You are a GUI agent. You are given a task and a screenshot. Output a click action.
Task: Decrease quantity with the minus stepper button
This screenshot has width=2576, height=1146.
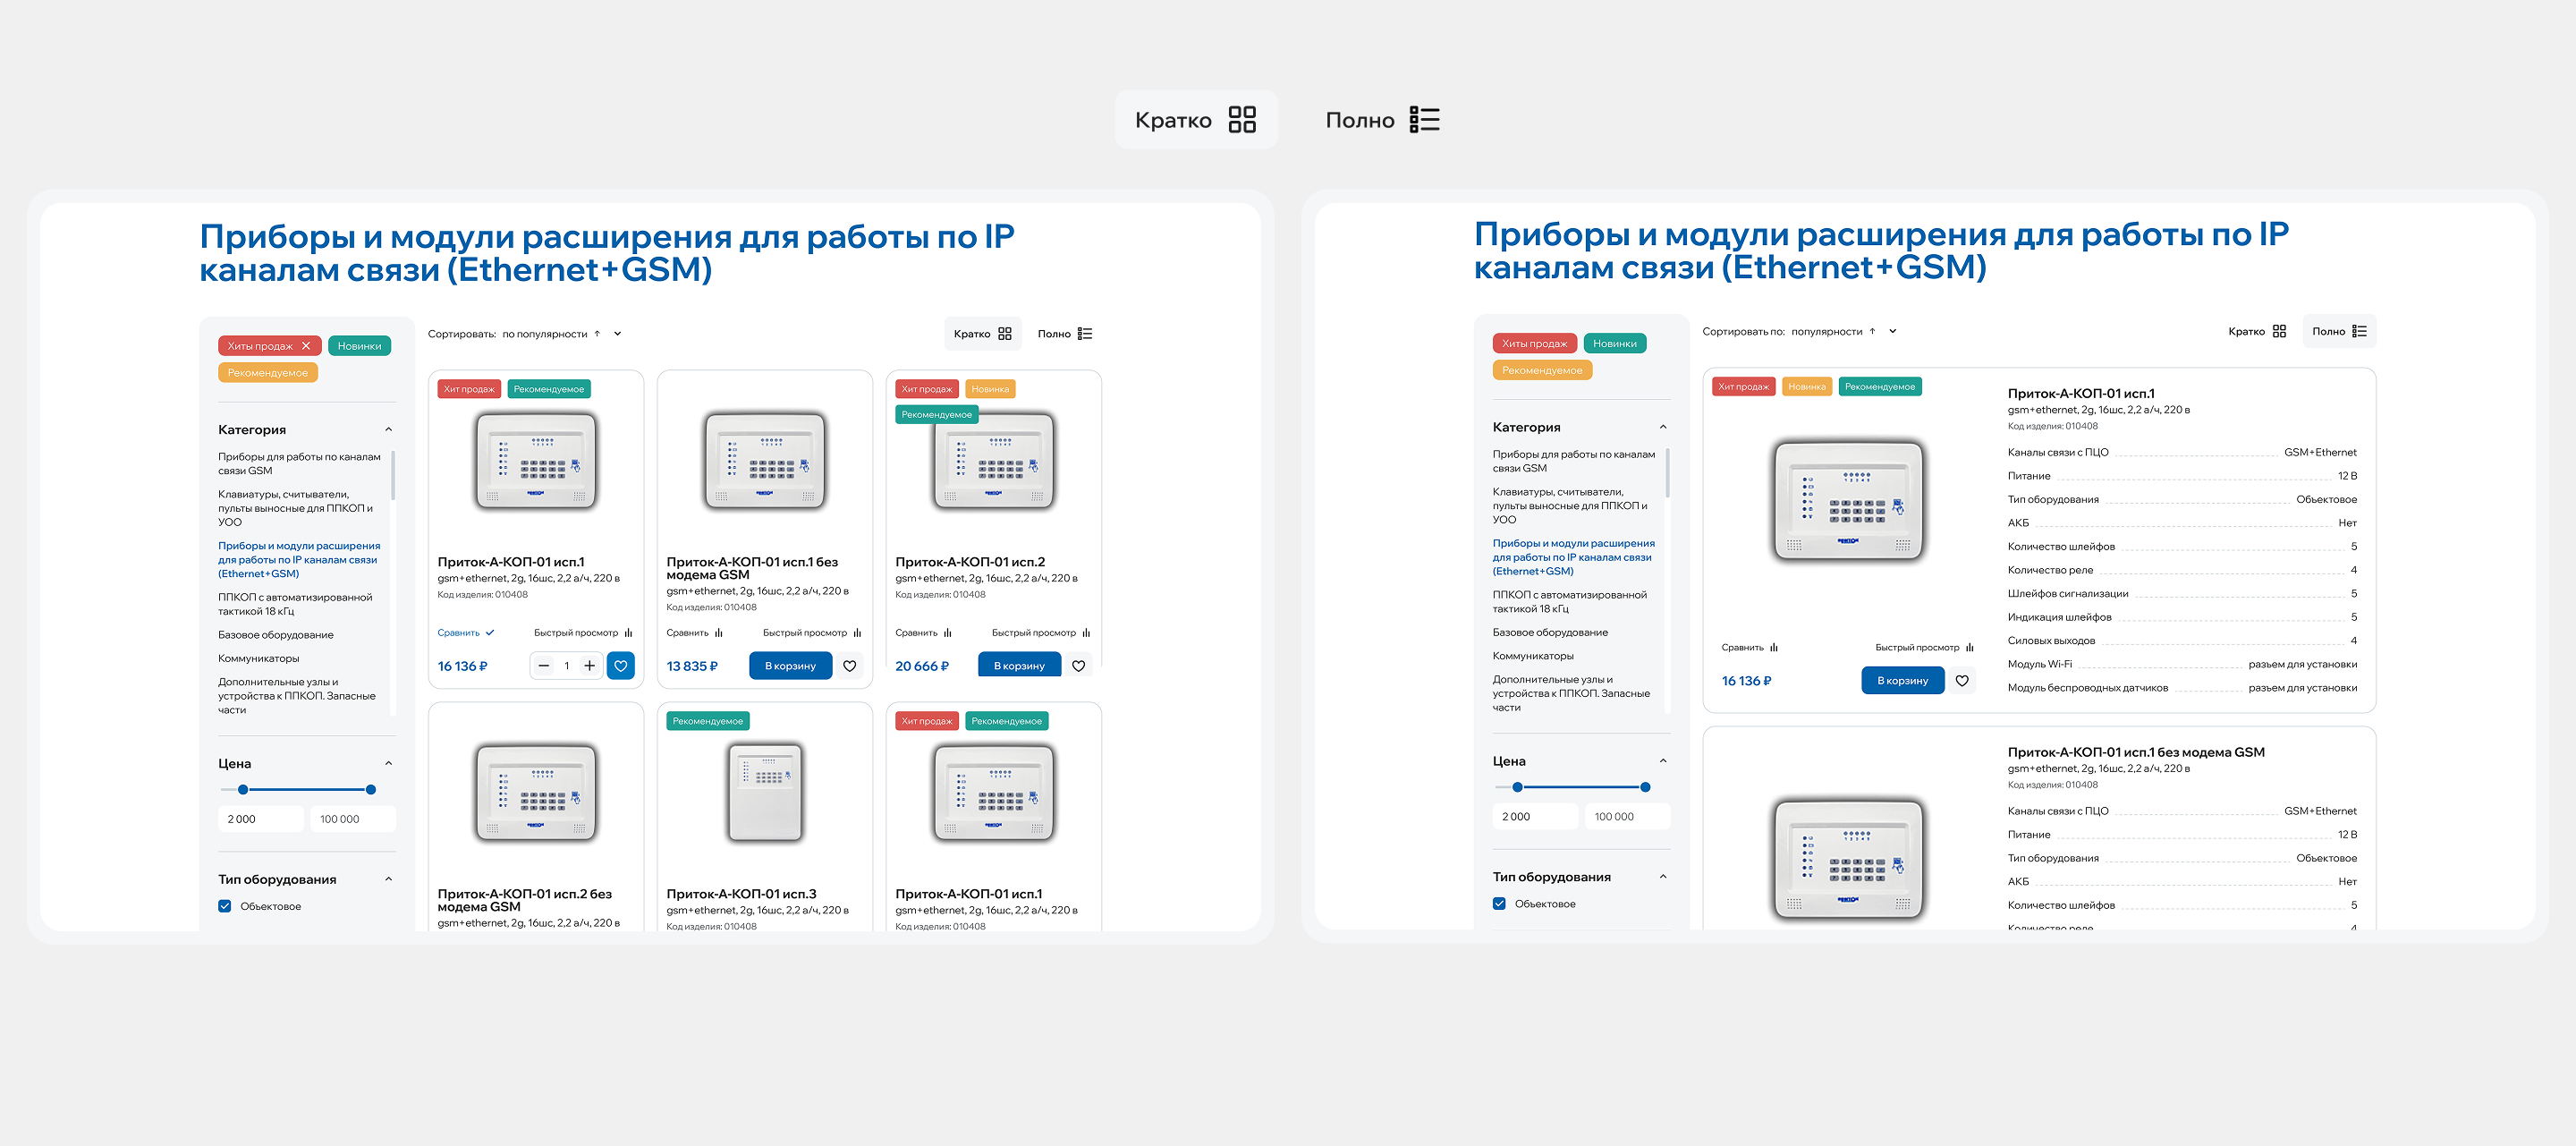click(x=544, y=666)
